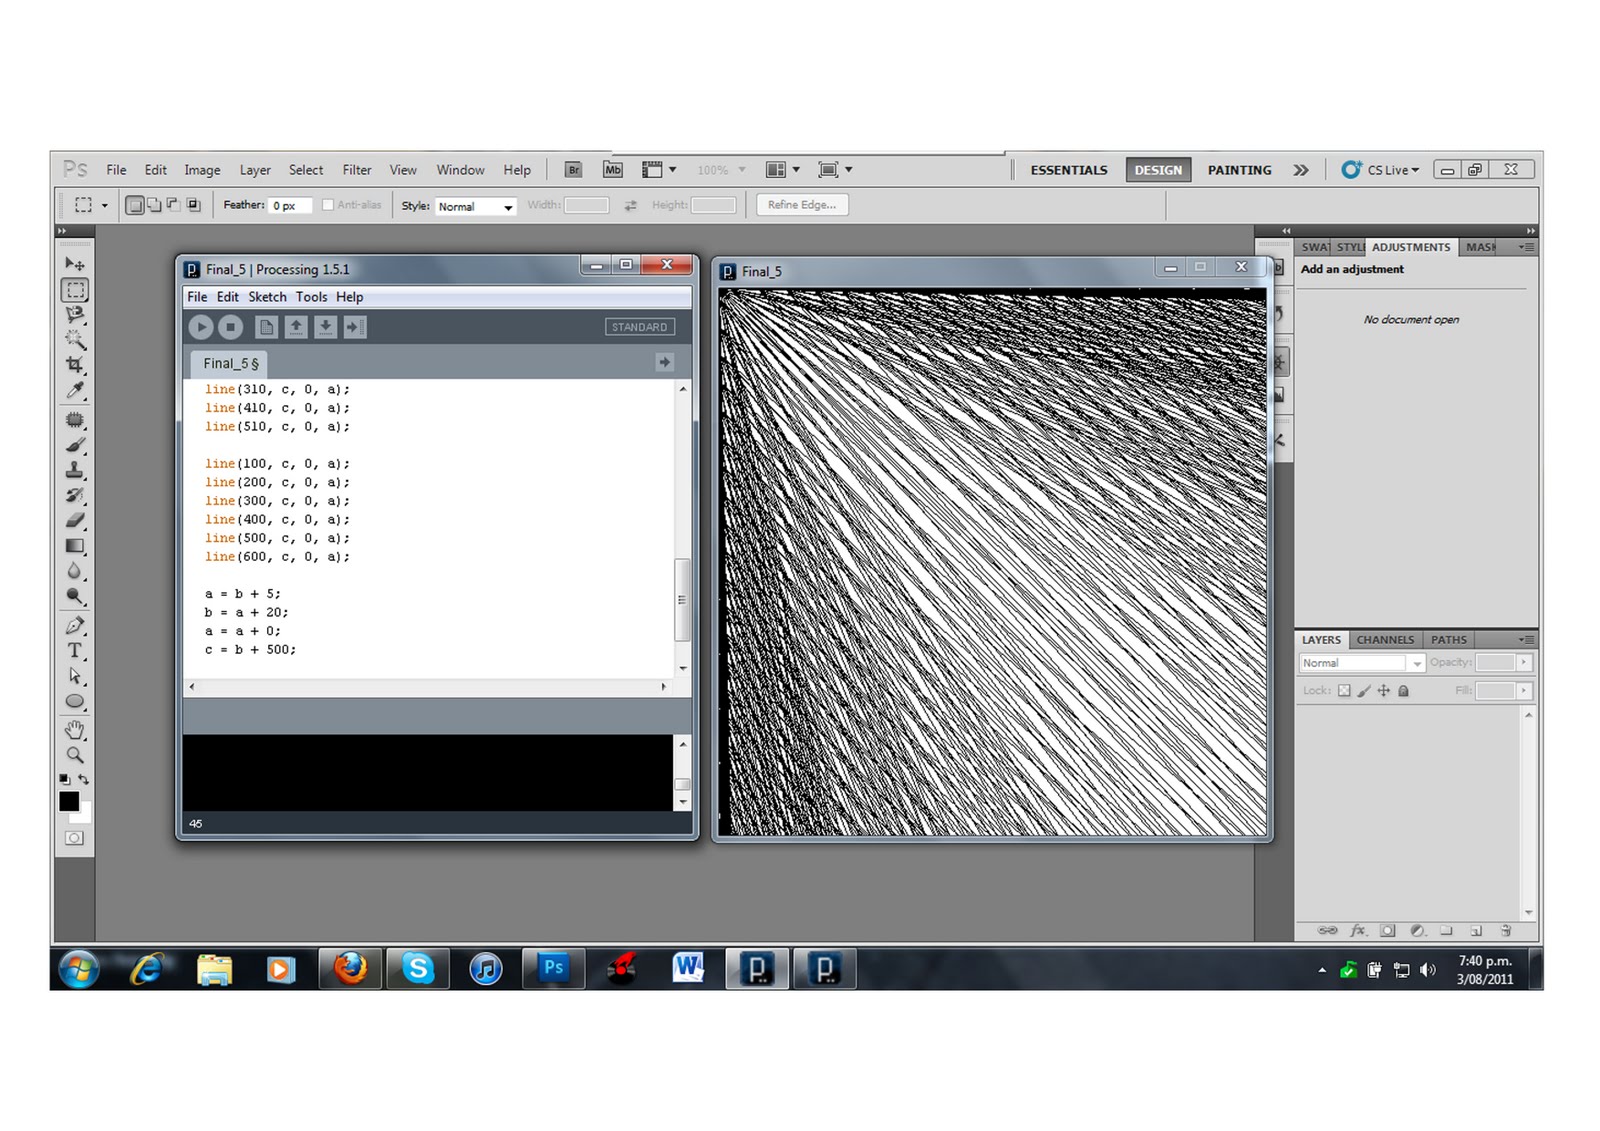The height and width of the screenshot is (1131, 1600).
Task: Open the Adjustments panel options menu
Action: (x=1526, y=247)
